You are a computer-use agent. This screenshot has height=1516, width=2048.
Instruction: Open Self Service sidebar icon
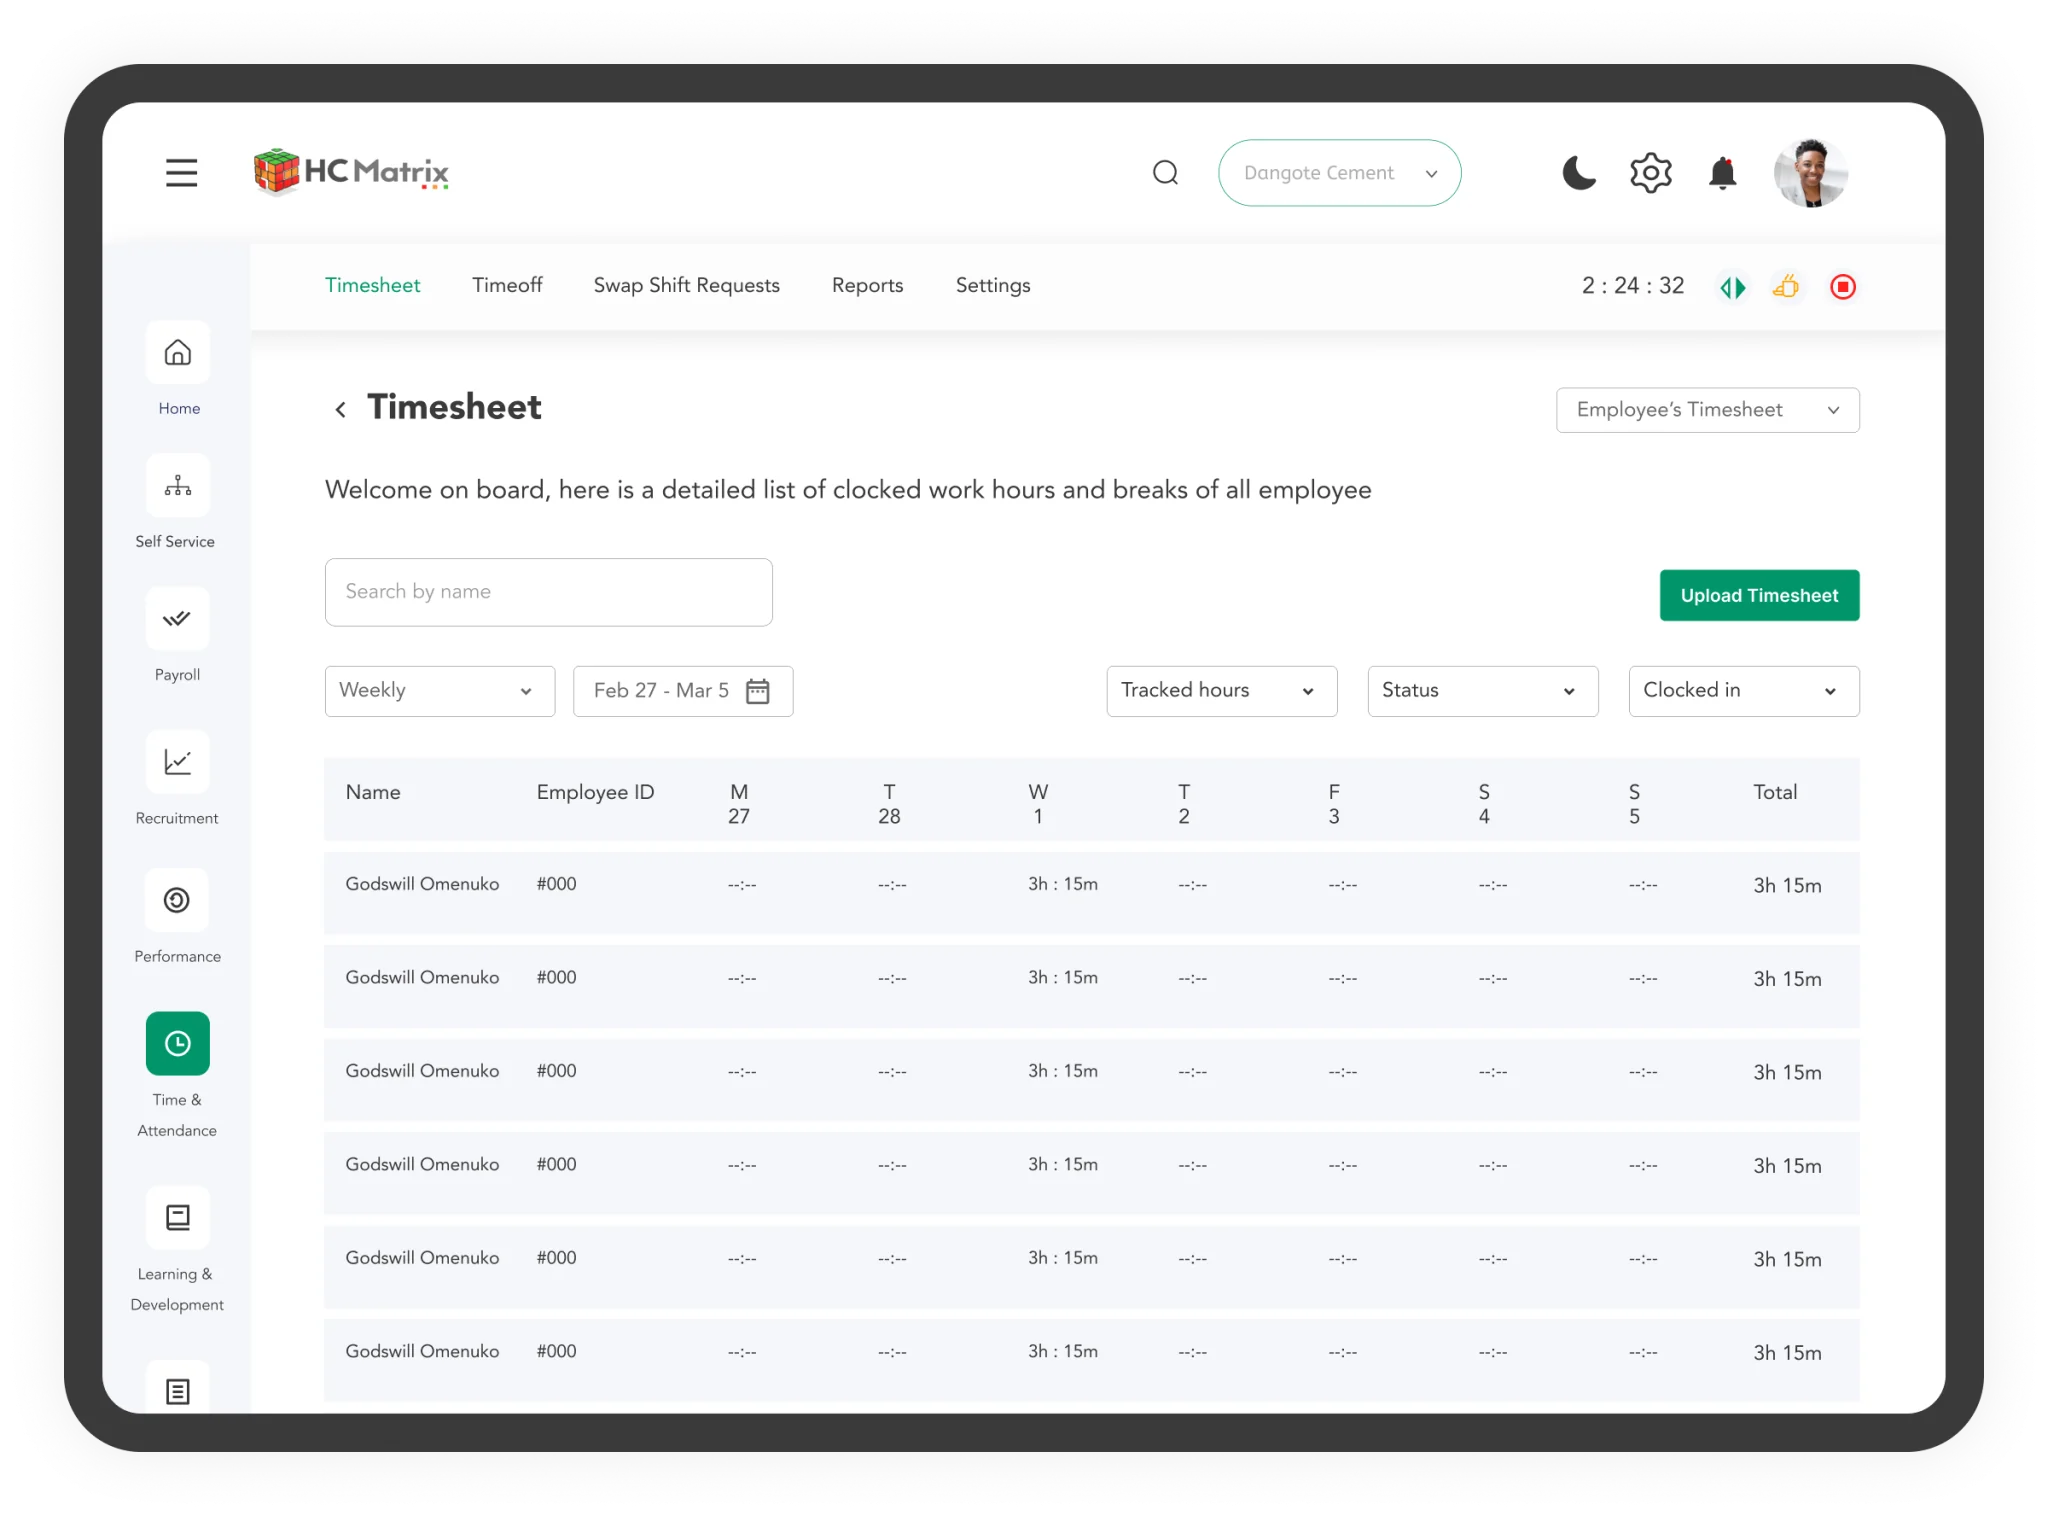tap(178, 486)
